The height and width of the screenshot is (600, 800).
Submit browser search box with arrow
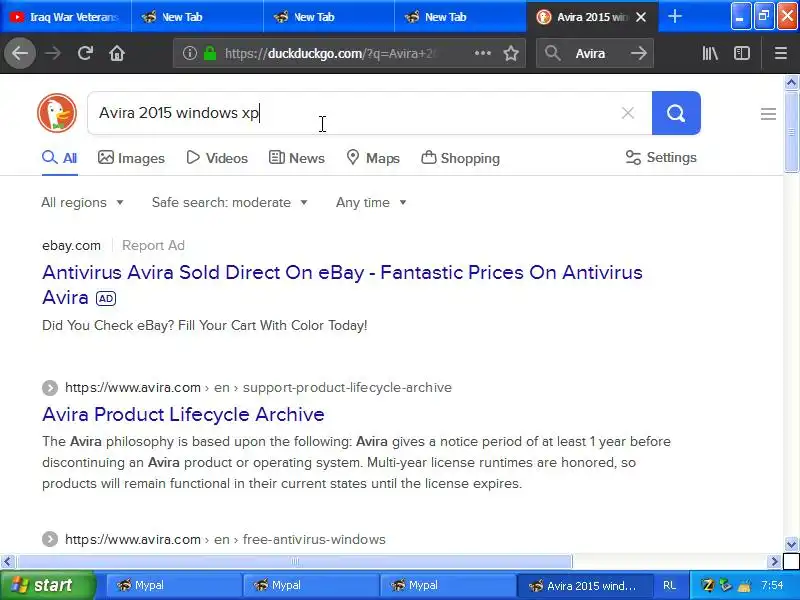638,53
